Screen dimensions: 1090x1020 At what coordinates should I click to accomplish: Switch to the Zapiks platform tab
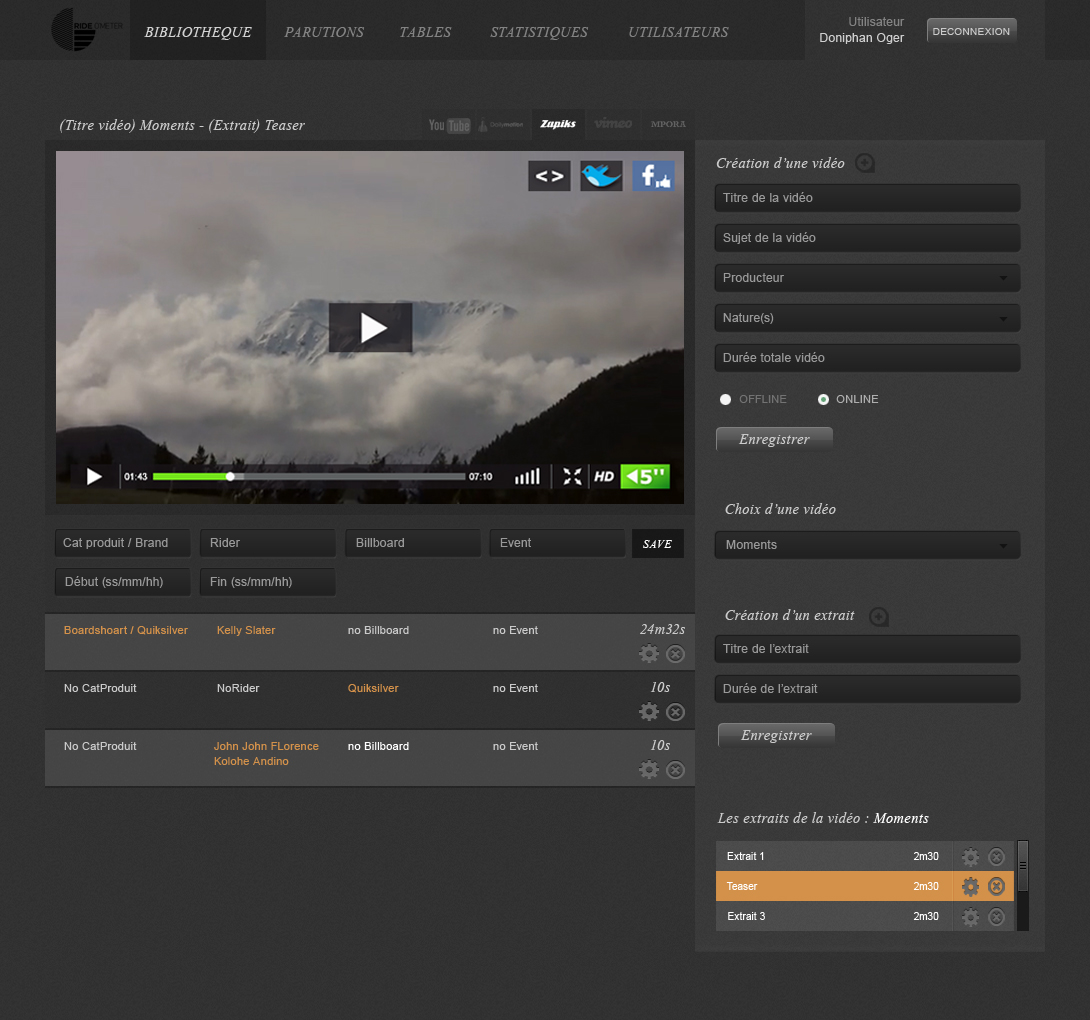pyautogui.click(x=558, y=124)
